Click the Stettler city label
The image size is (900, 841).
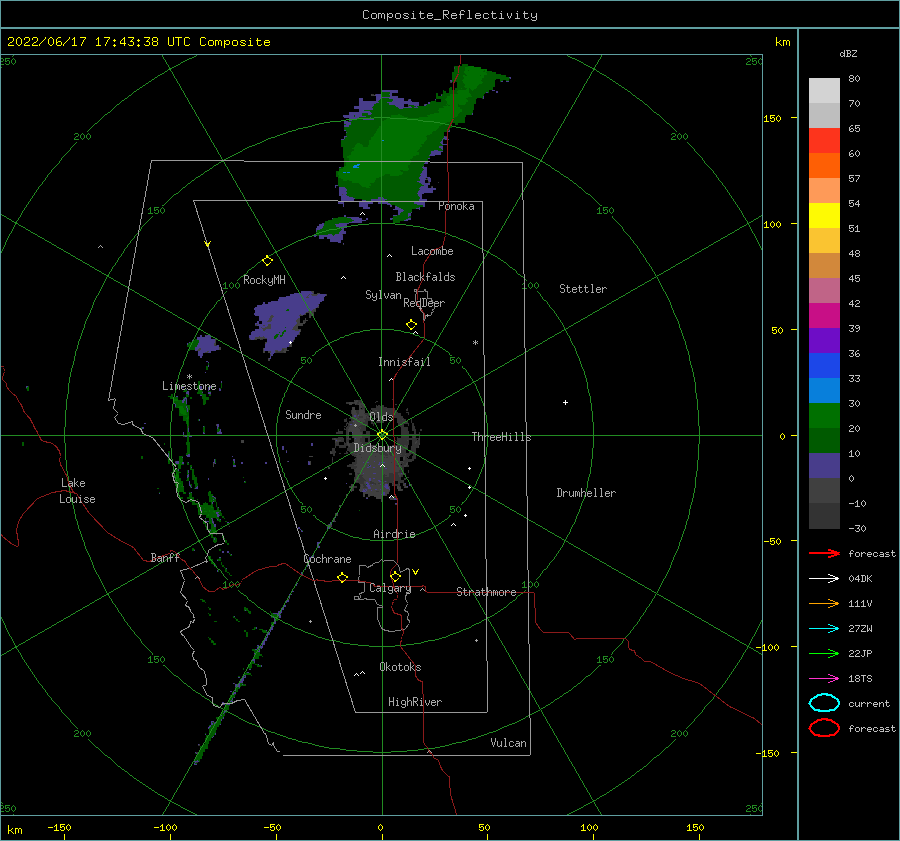pyautogui.click(x=583, y=289)
